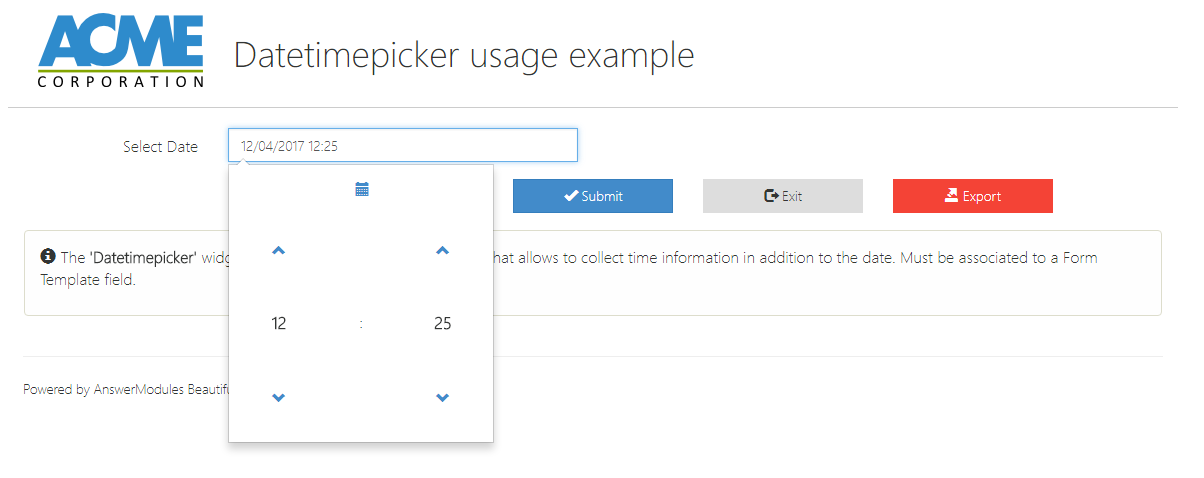
Task: Click the info circle icon in the alert
Action: click(x=47, y=257)
